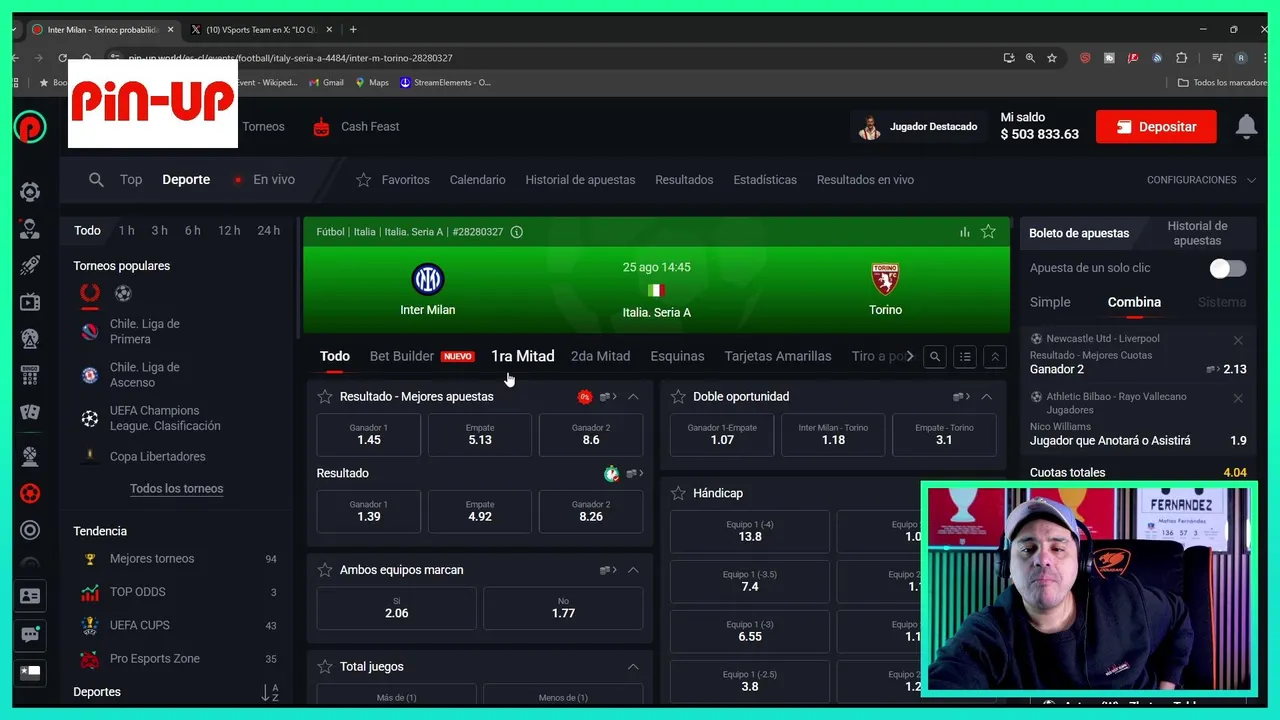Viewport: 1280px width, 720px height.
Task: Favorite the Total juegos market star
Action: tap(325, 667)
